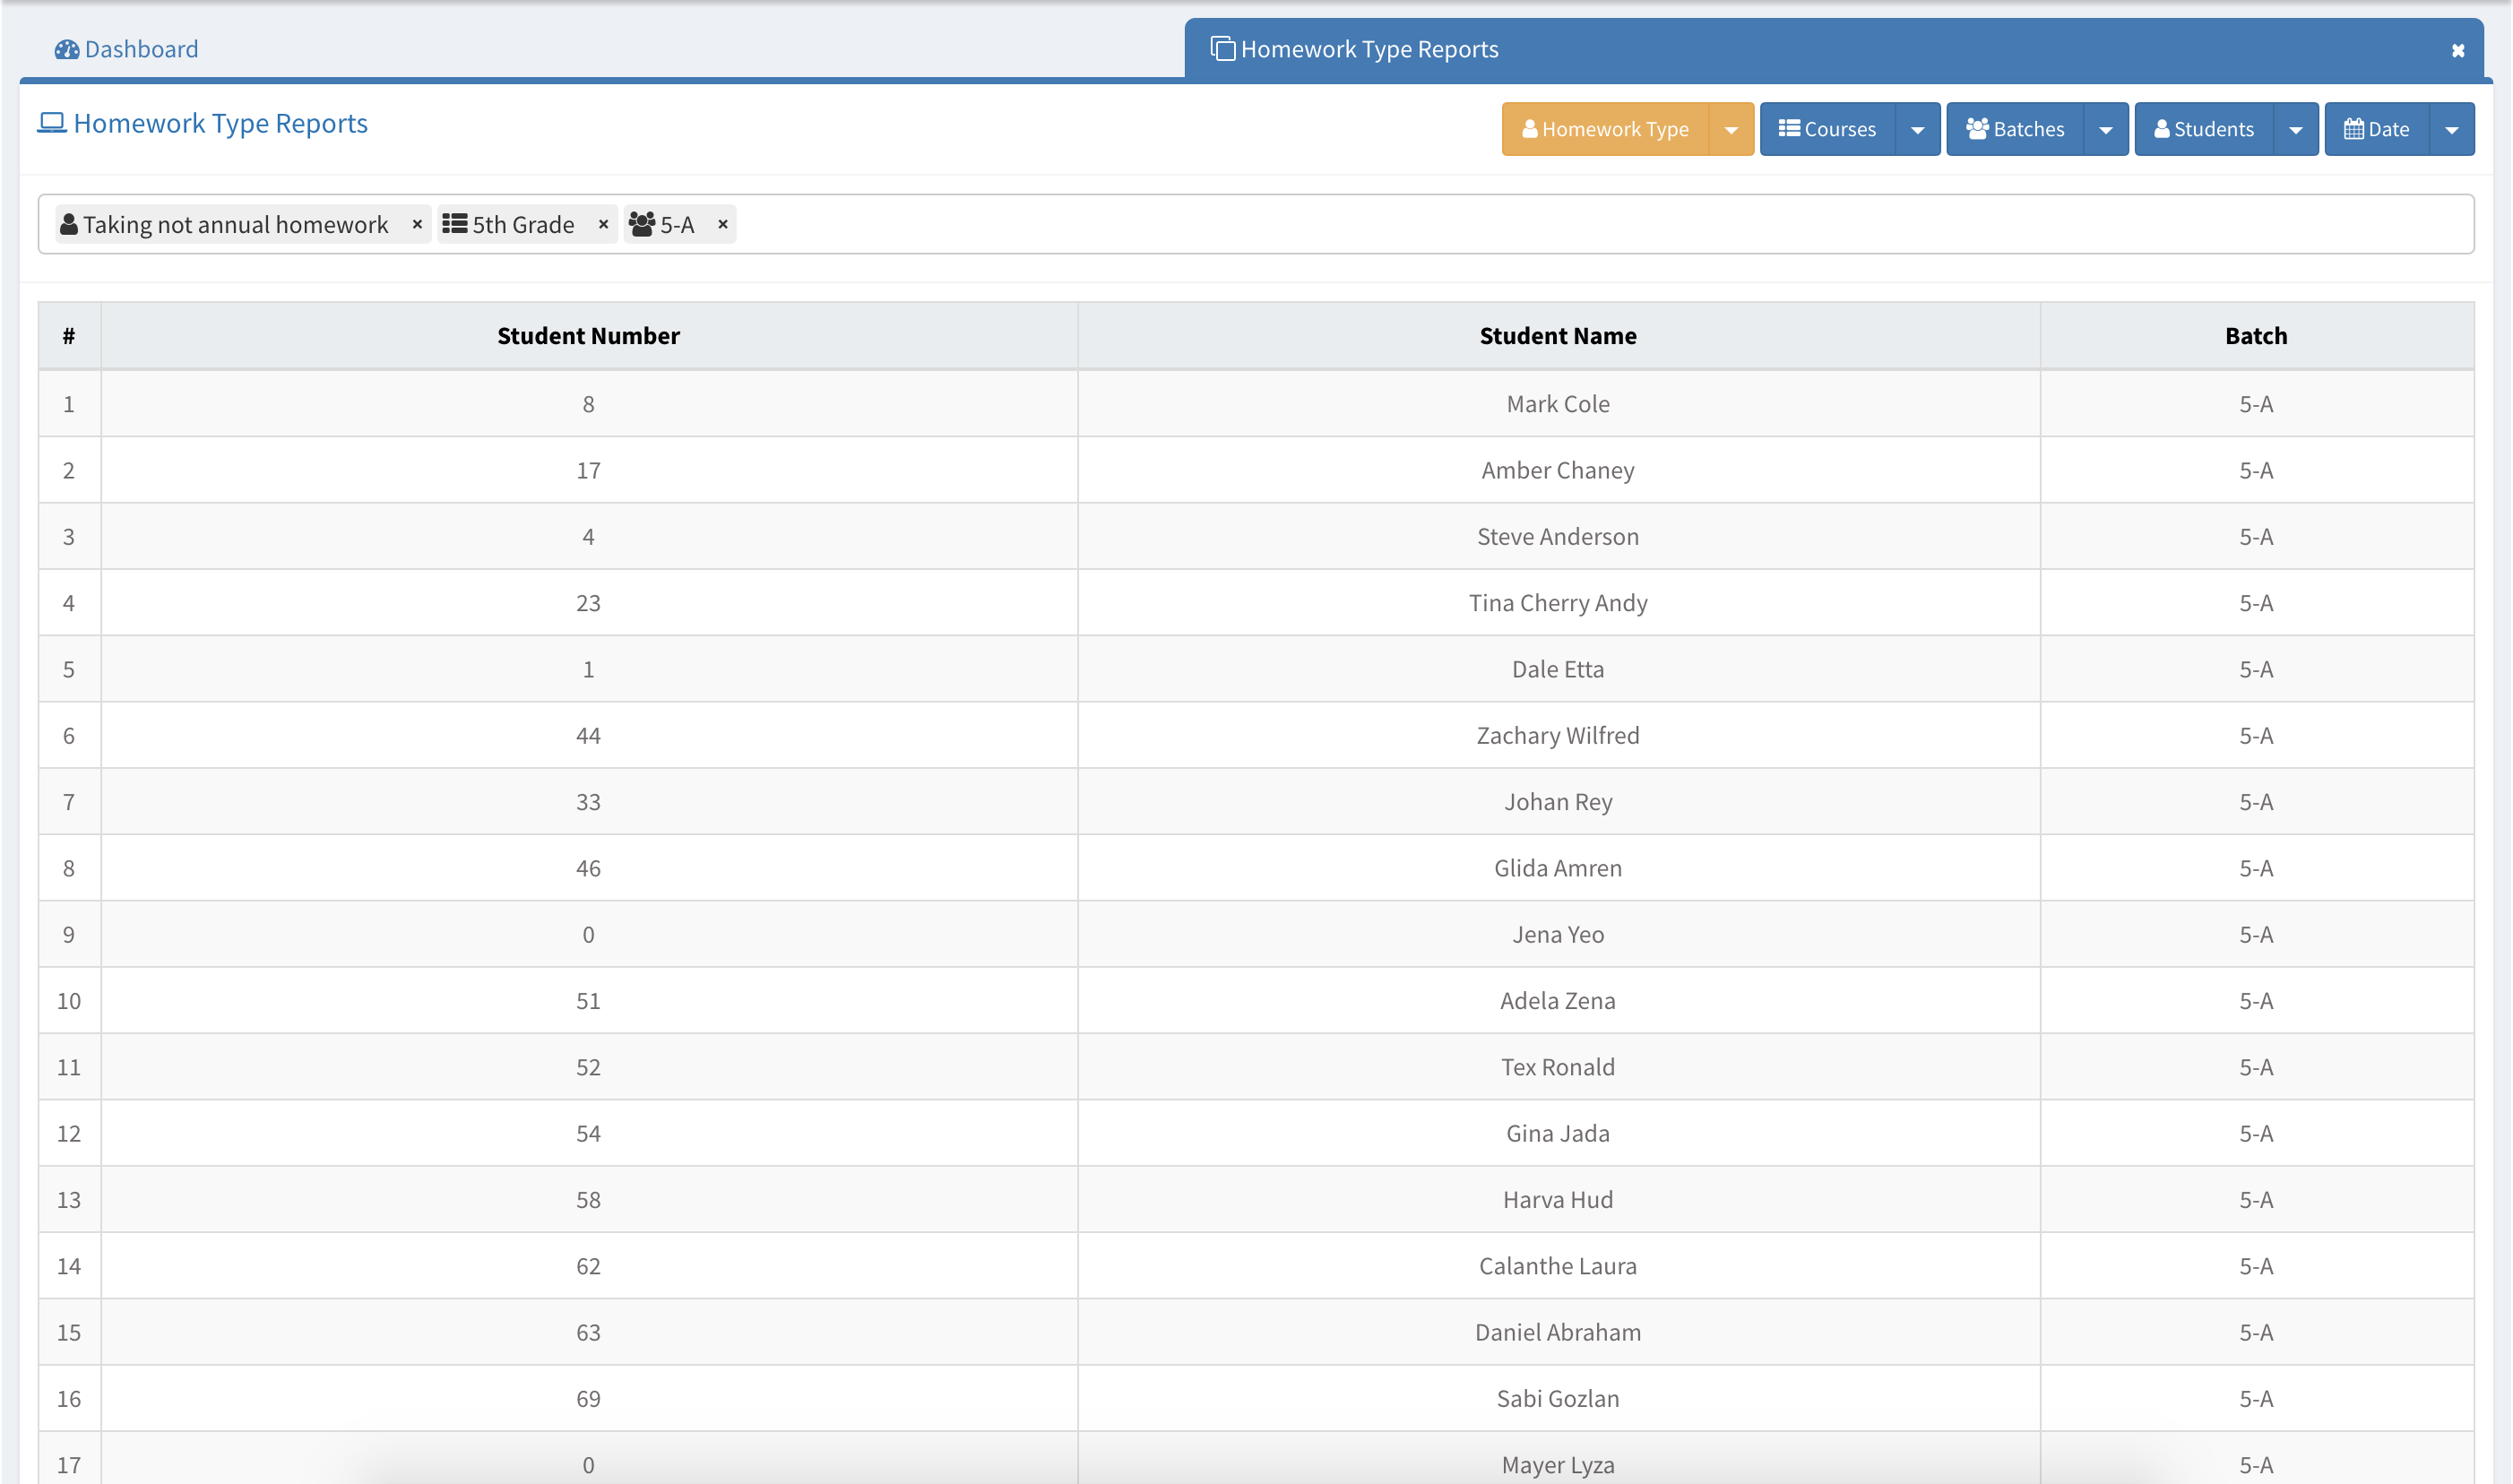
Task: Click the laptop icon beside Homework Type Reports heading
Action: coord(52,123)
